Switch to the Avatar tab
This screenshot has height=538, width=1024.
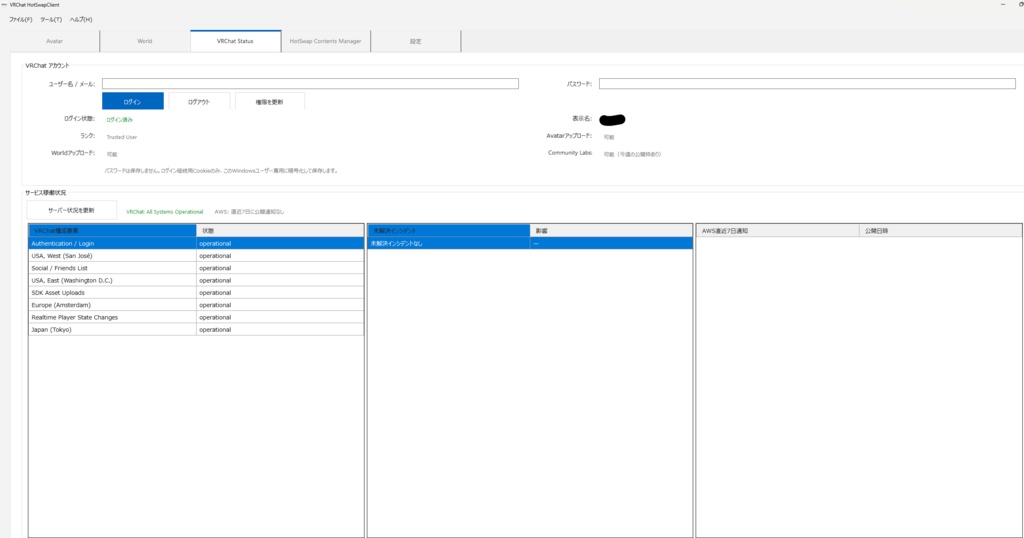54,41
